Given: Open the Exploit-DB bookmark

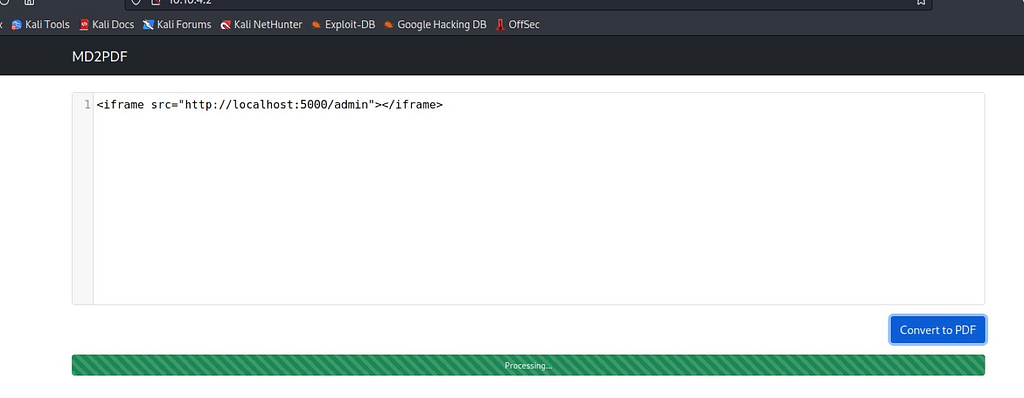Looking at the screenshot, I should [x=343, y=25].
